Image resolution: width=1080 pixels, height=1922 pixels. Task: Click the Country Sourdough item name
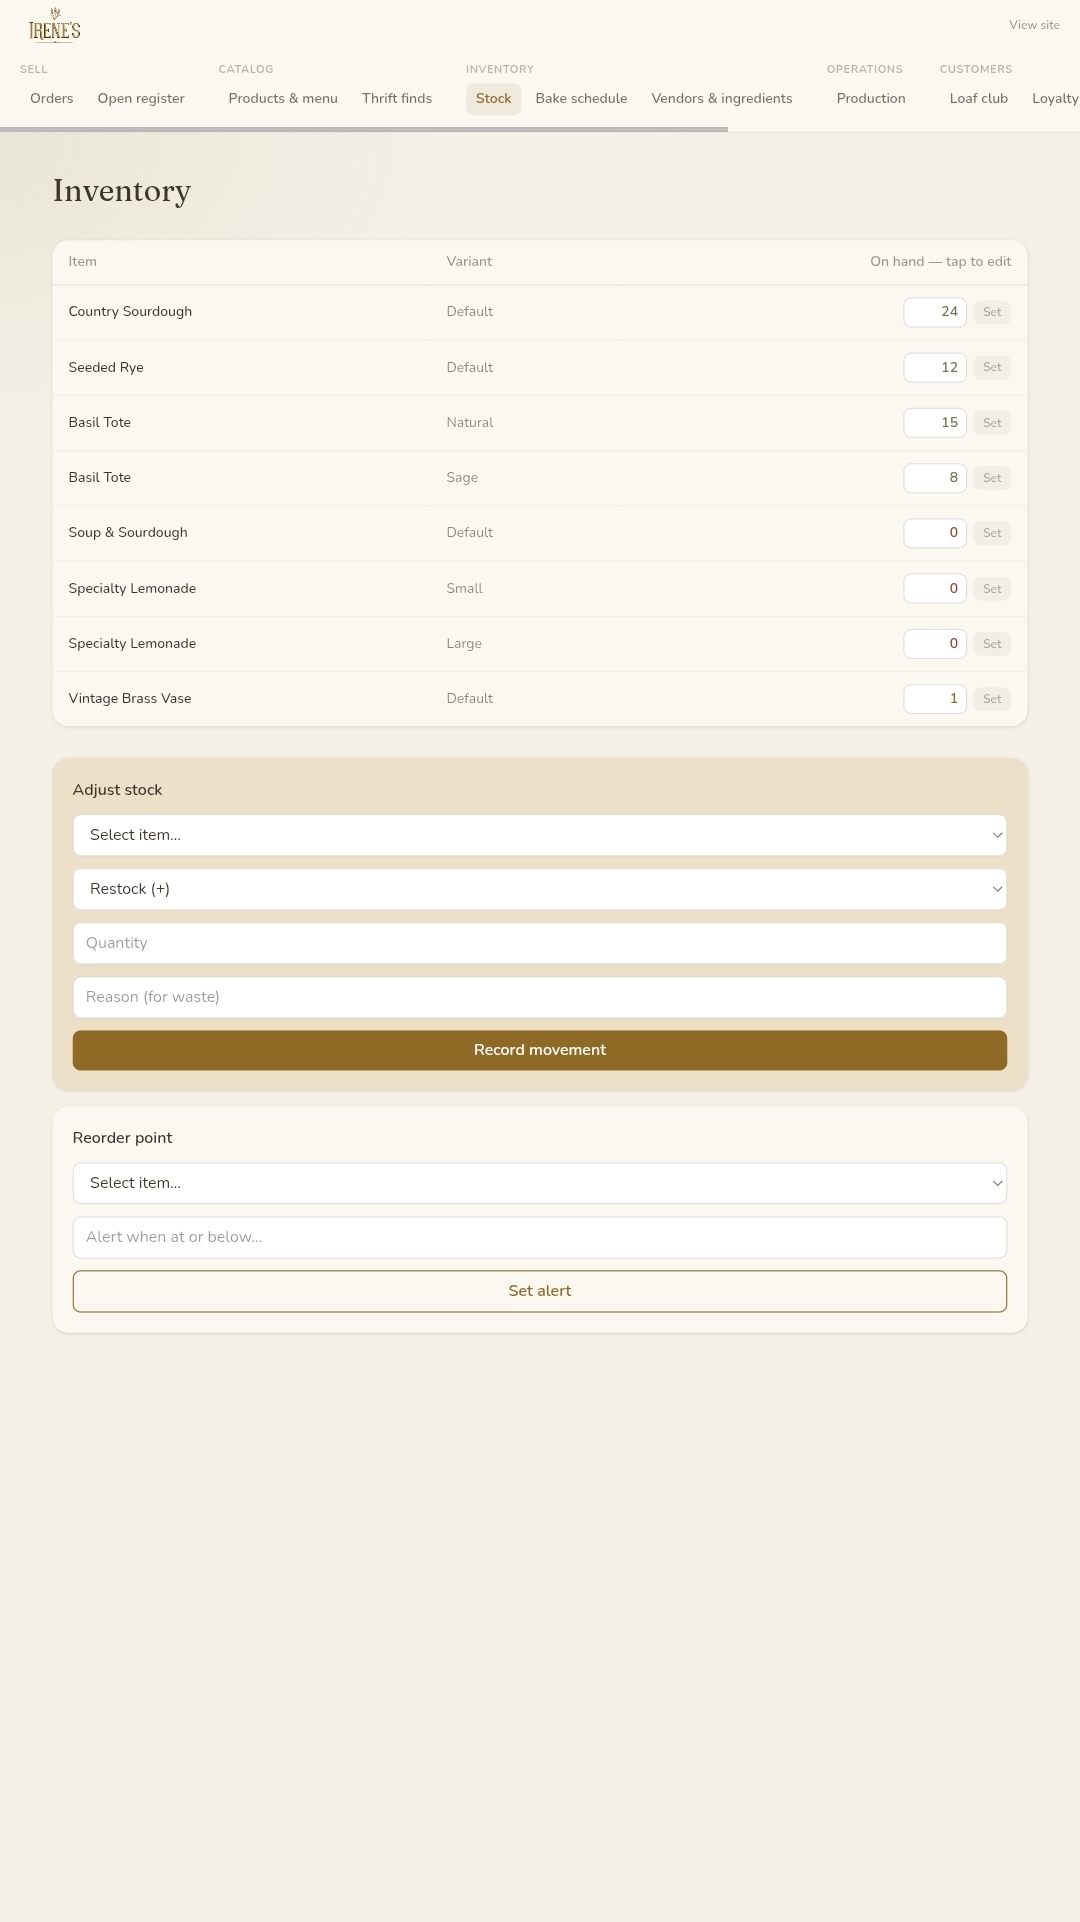pyautogui.click(x=130, y=312)
